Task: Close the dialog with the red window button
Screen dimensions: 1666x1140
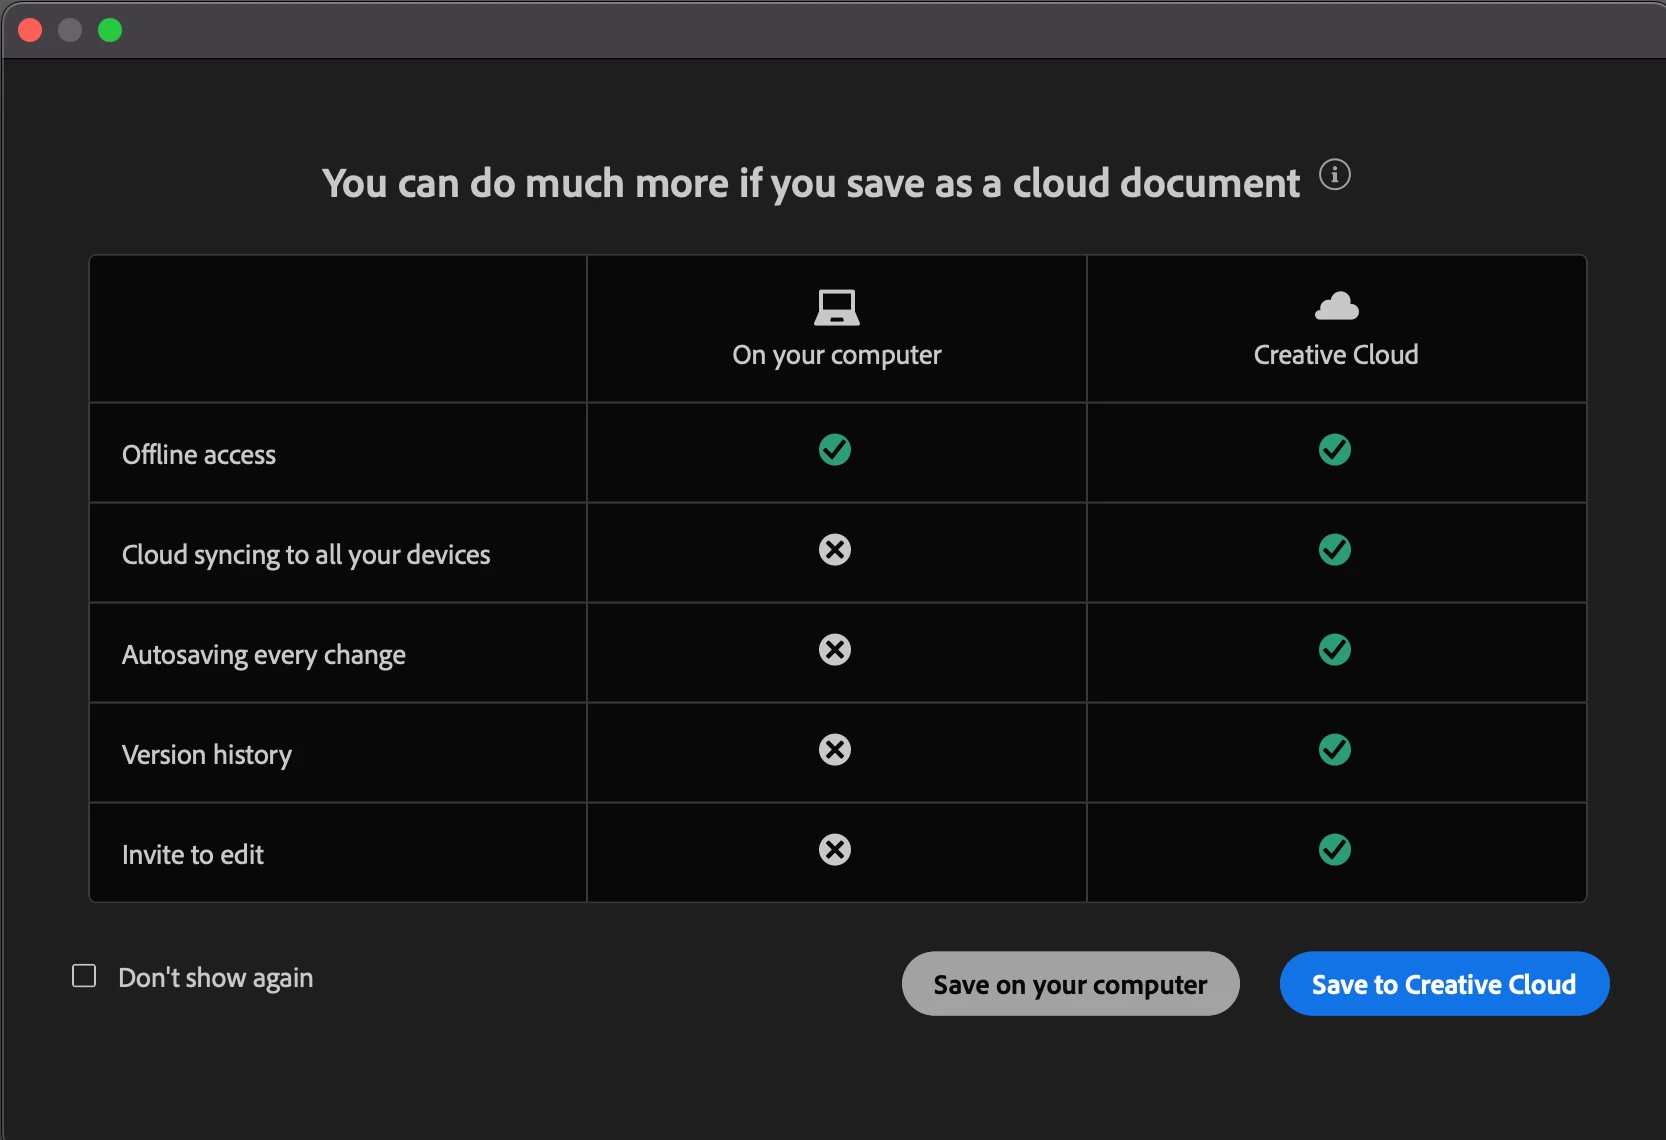Action: (x=30, y=30)
